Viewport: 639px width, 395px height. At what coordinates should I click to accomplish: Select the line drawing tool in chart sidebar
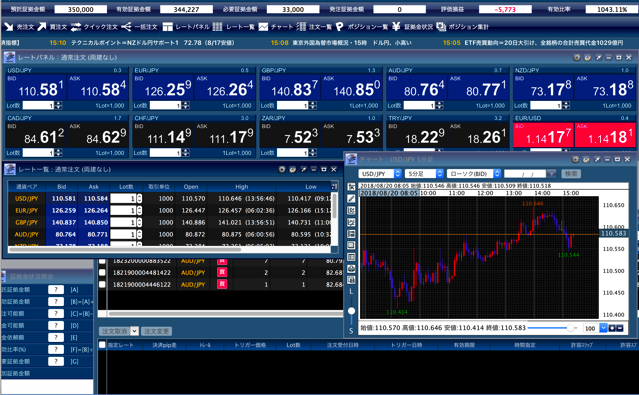(351, 199)
